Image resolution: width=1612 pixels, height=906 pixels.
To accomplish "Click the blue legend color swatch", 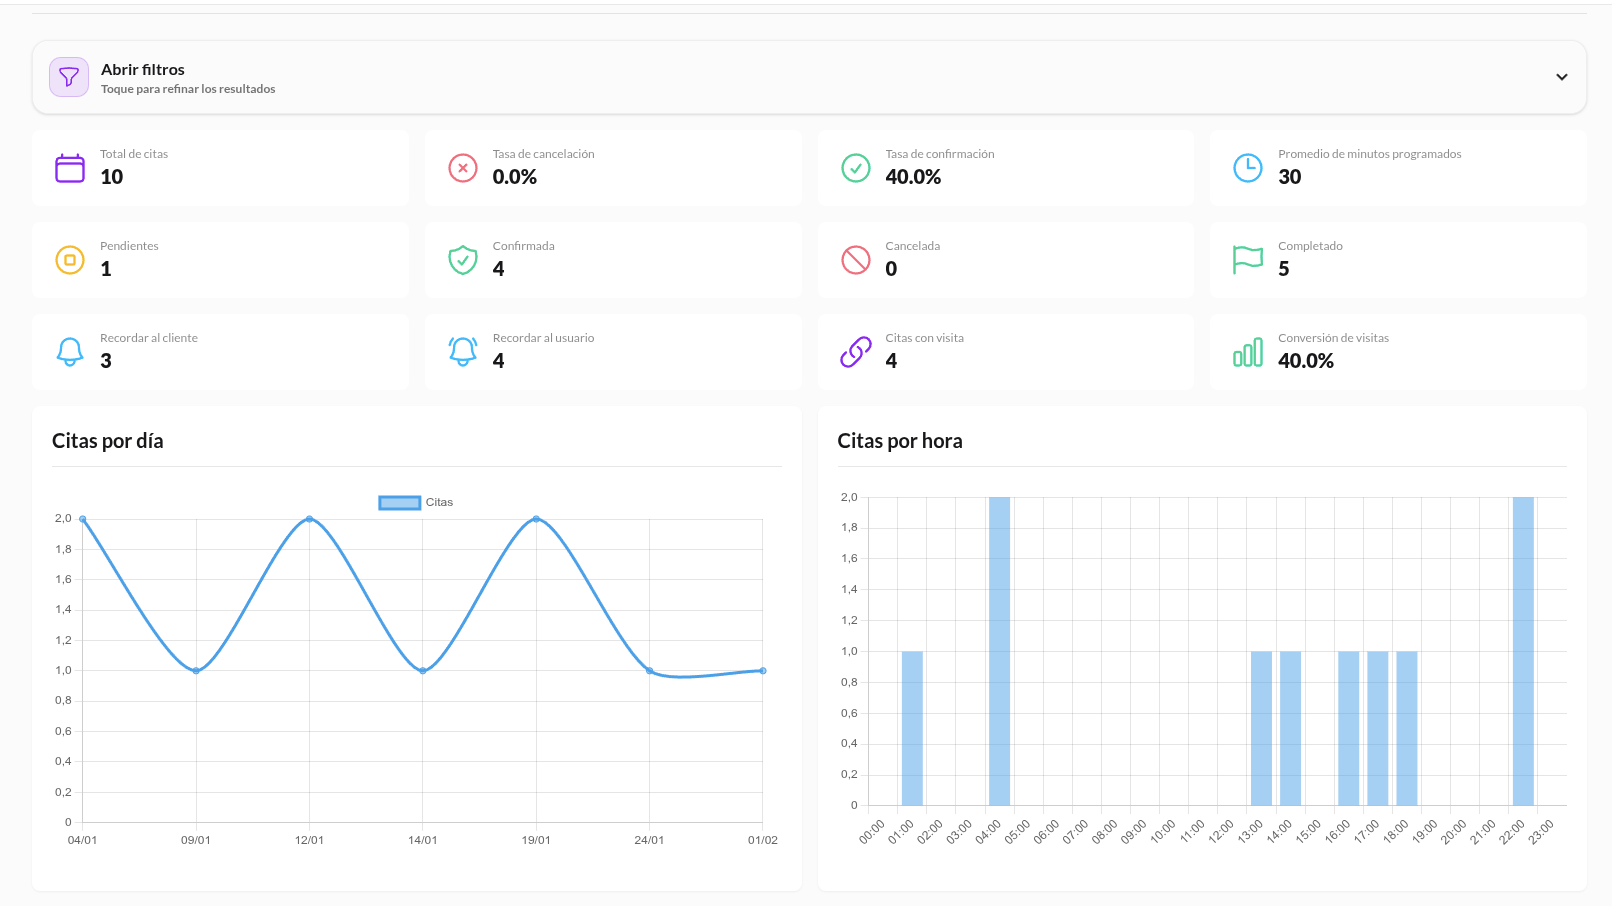I will pyautogui.click(x=399, y=502).
